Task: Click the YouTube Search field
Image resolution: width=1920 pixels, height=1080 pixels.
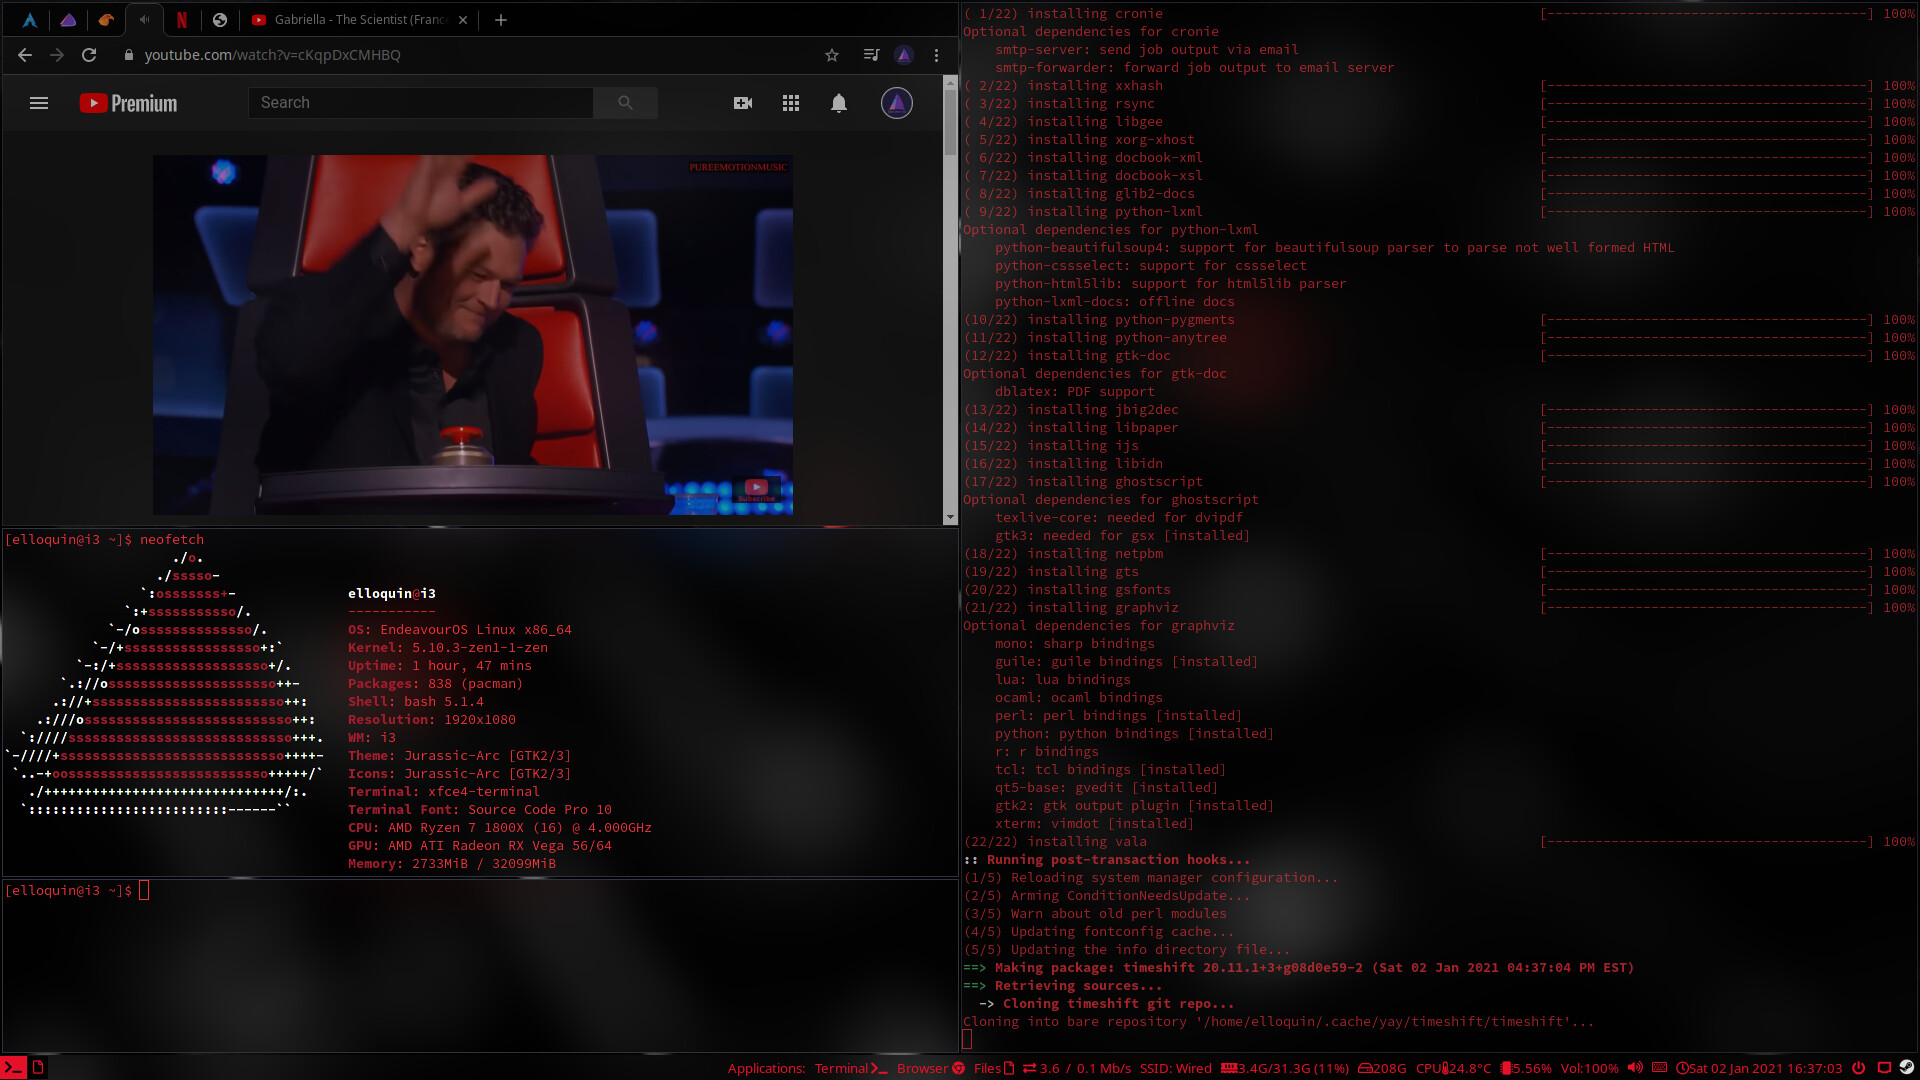Action: pos(420,103)
